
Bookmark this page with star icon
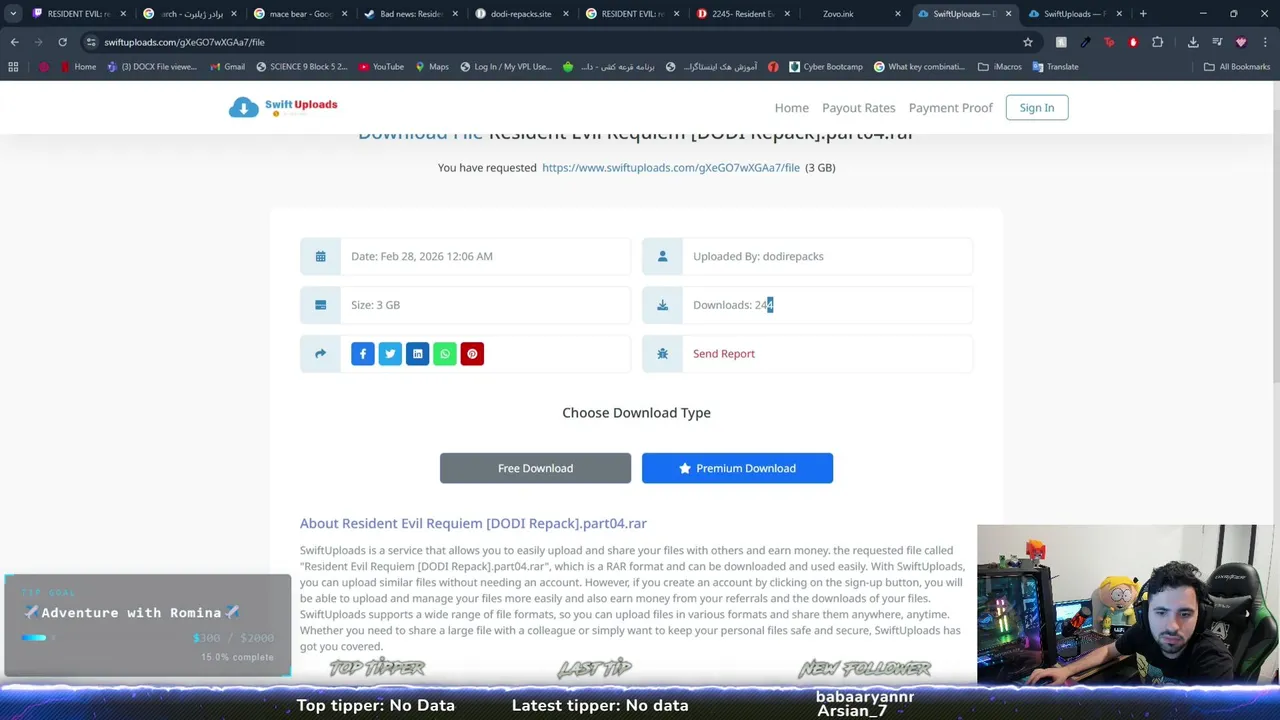(x=1027, y=42)
